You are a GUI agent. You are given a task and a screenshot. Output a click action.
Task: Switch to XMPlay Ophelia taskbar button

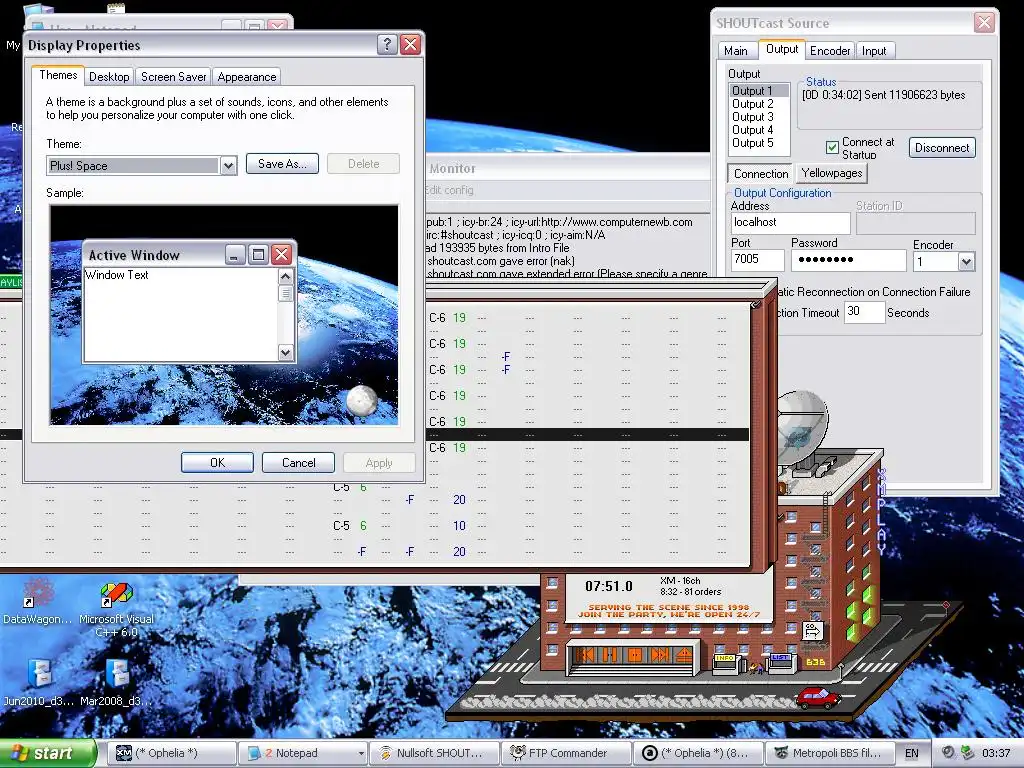pos(172,753)
